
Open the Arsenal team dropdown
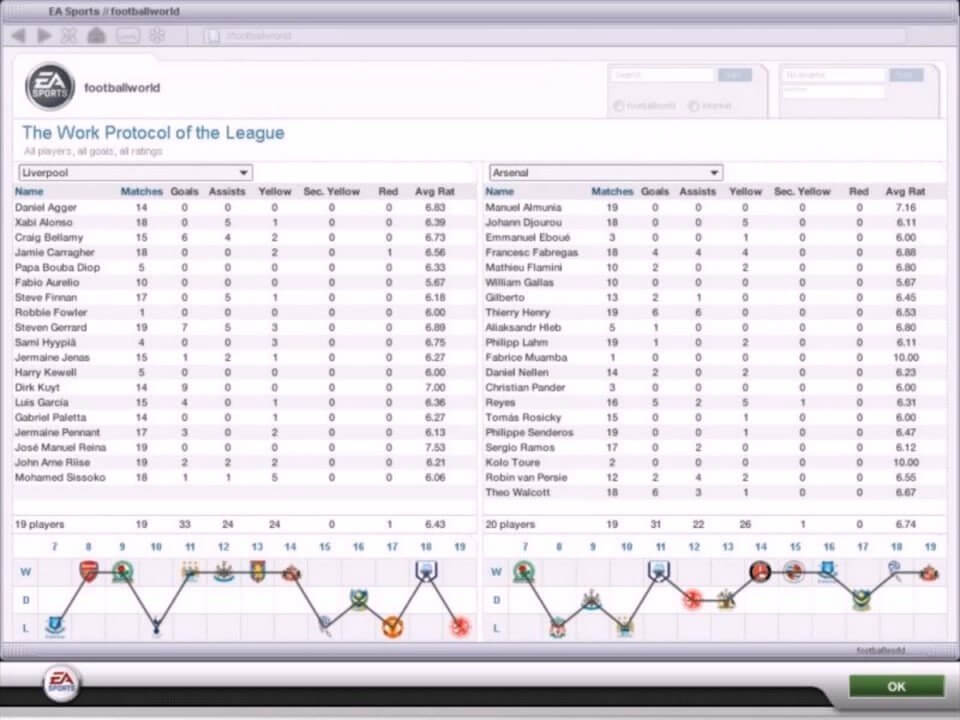click(x=606, y=173)
